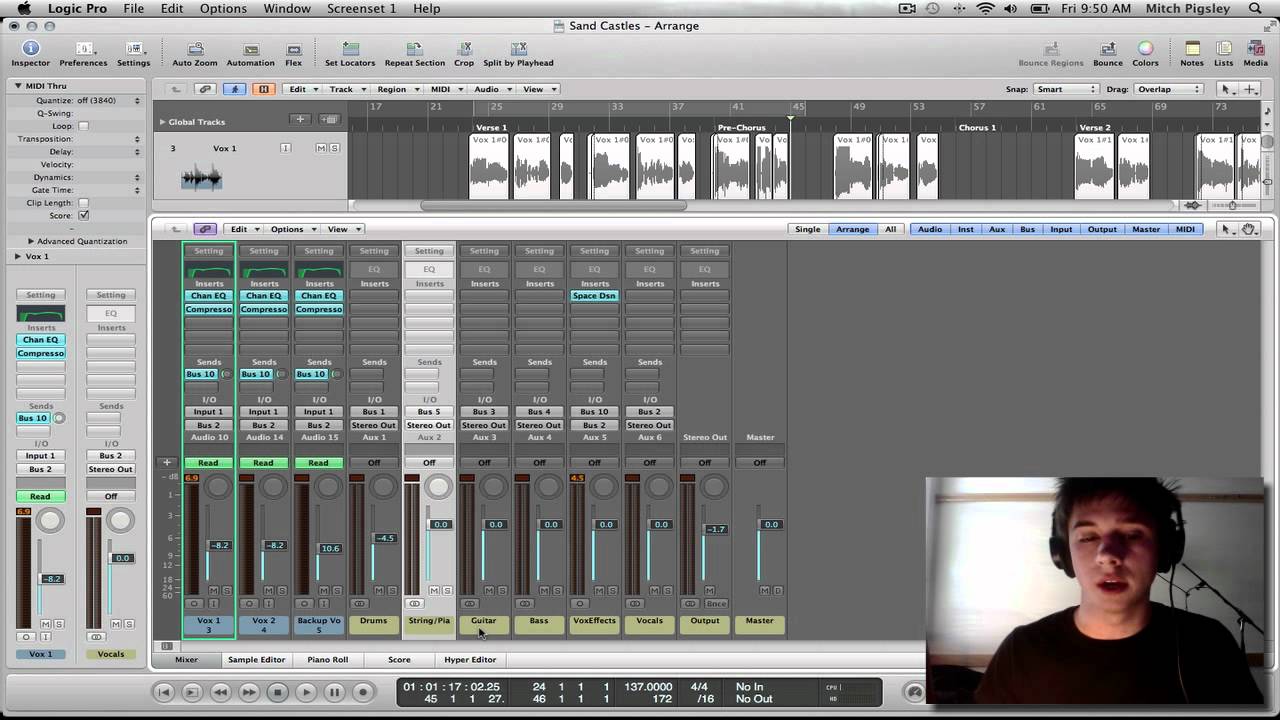
Task: Collapse the MIDI Thru region parameters
Action: click(x=18, y=86)
